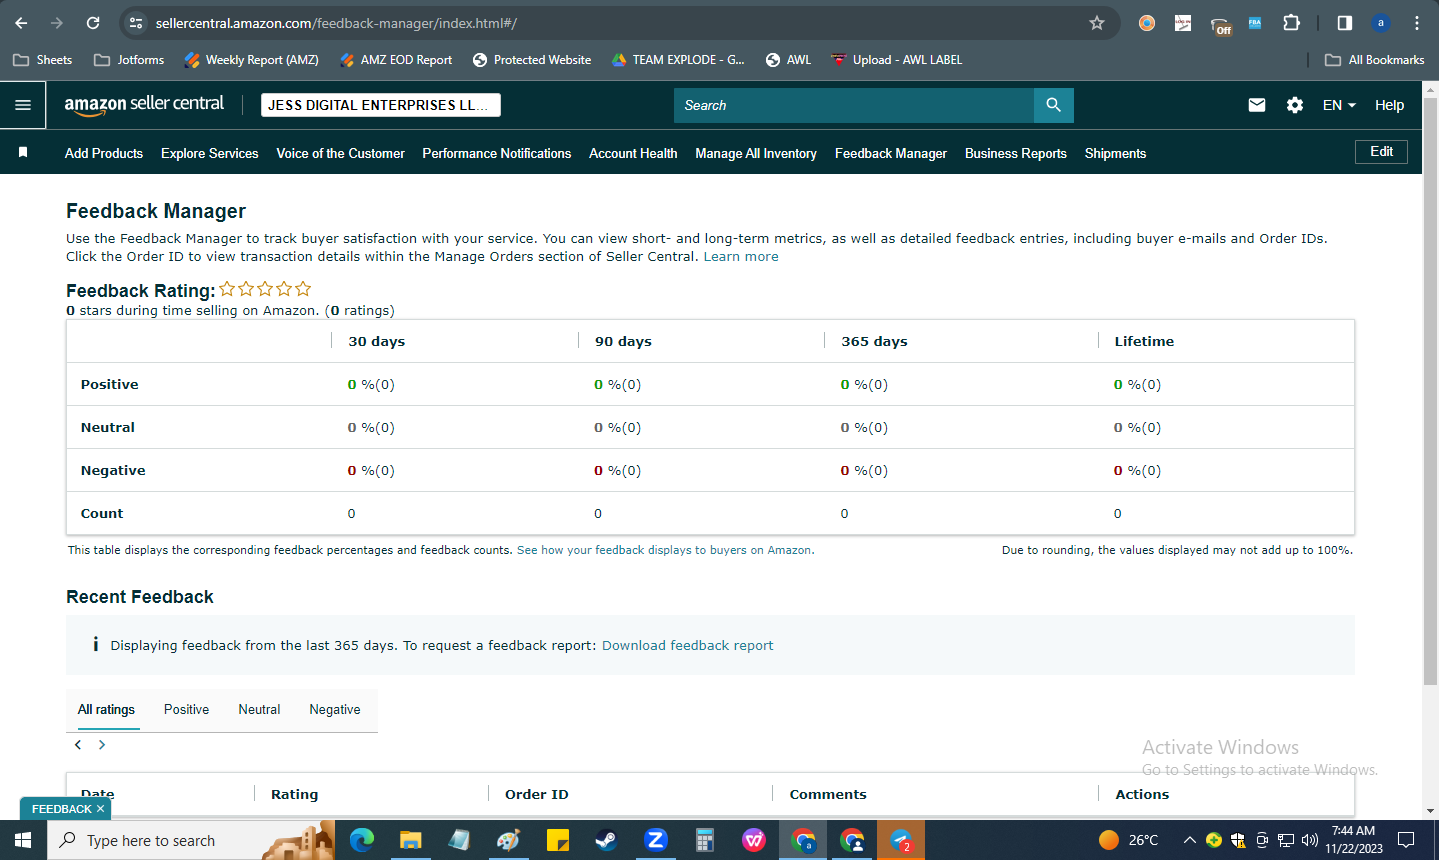Click the FEEDBACK floating button

(61, 809)
